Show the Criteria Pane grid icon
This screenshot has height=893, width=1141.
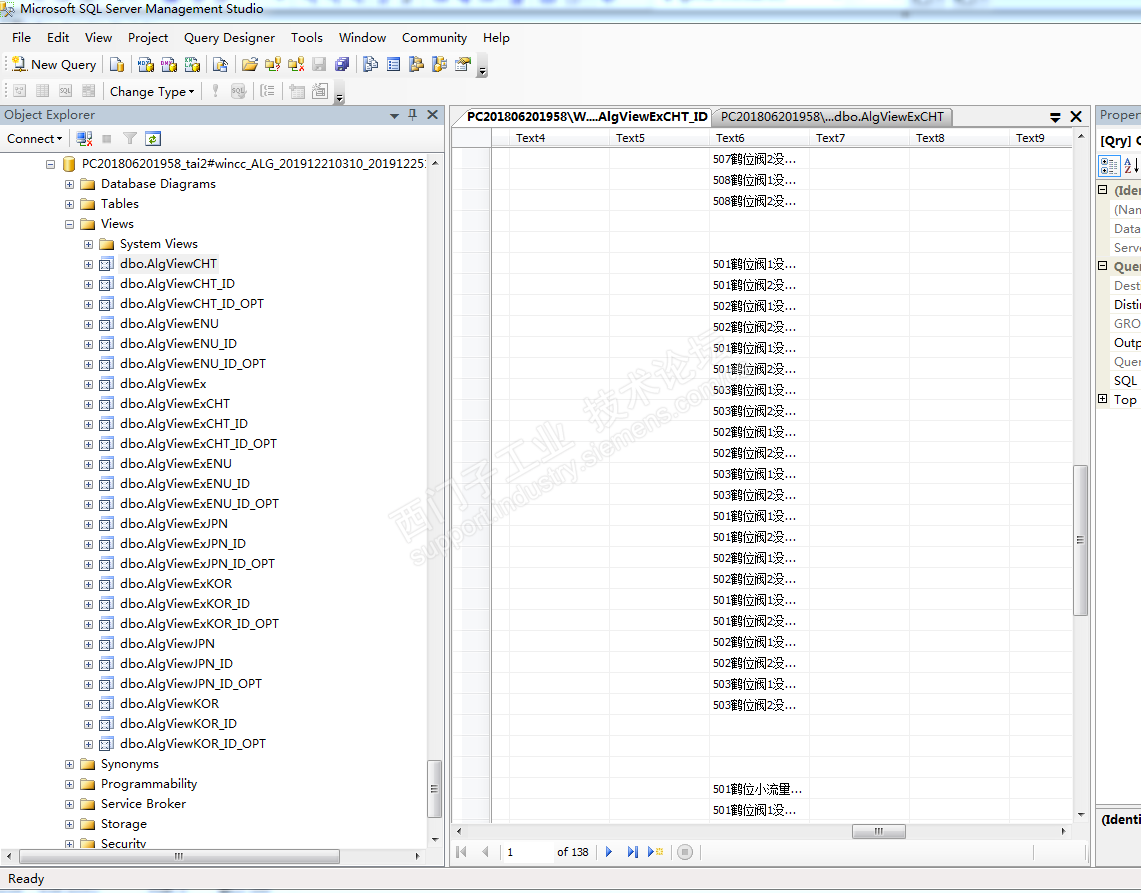[43, 91]
